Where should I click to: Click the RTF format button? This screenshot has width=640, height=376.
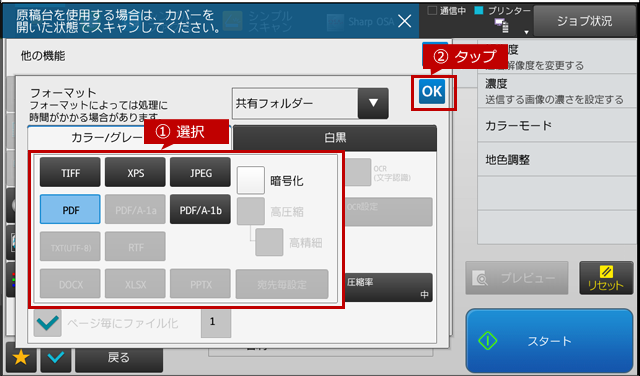(x=135, y=247)
